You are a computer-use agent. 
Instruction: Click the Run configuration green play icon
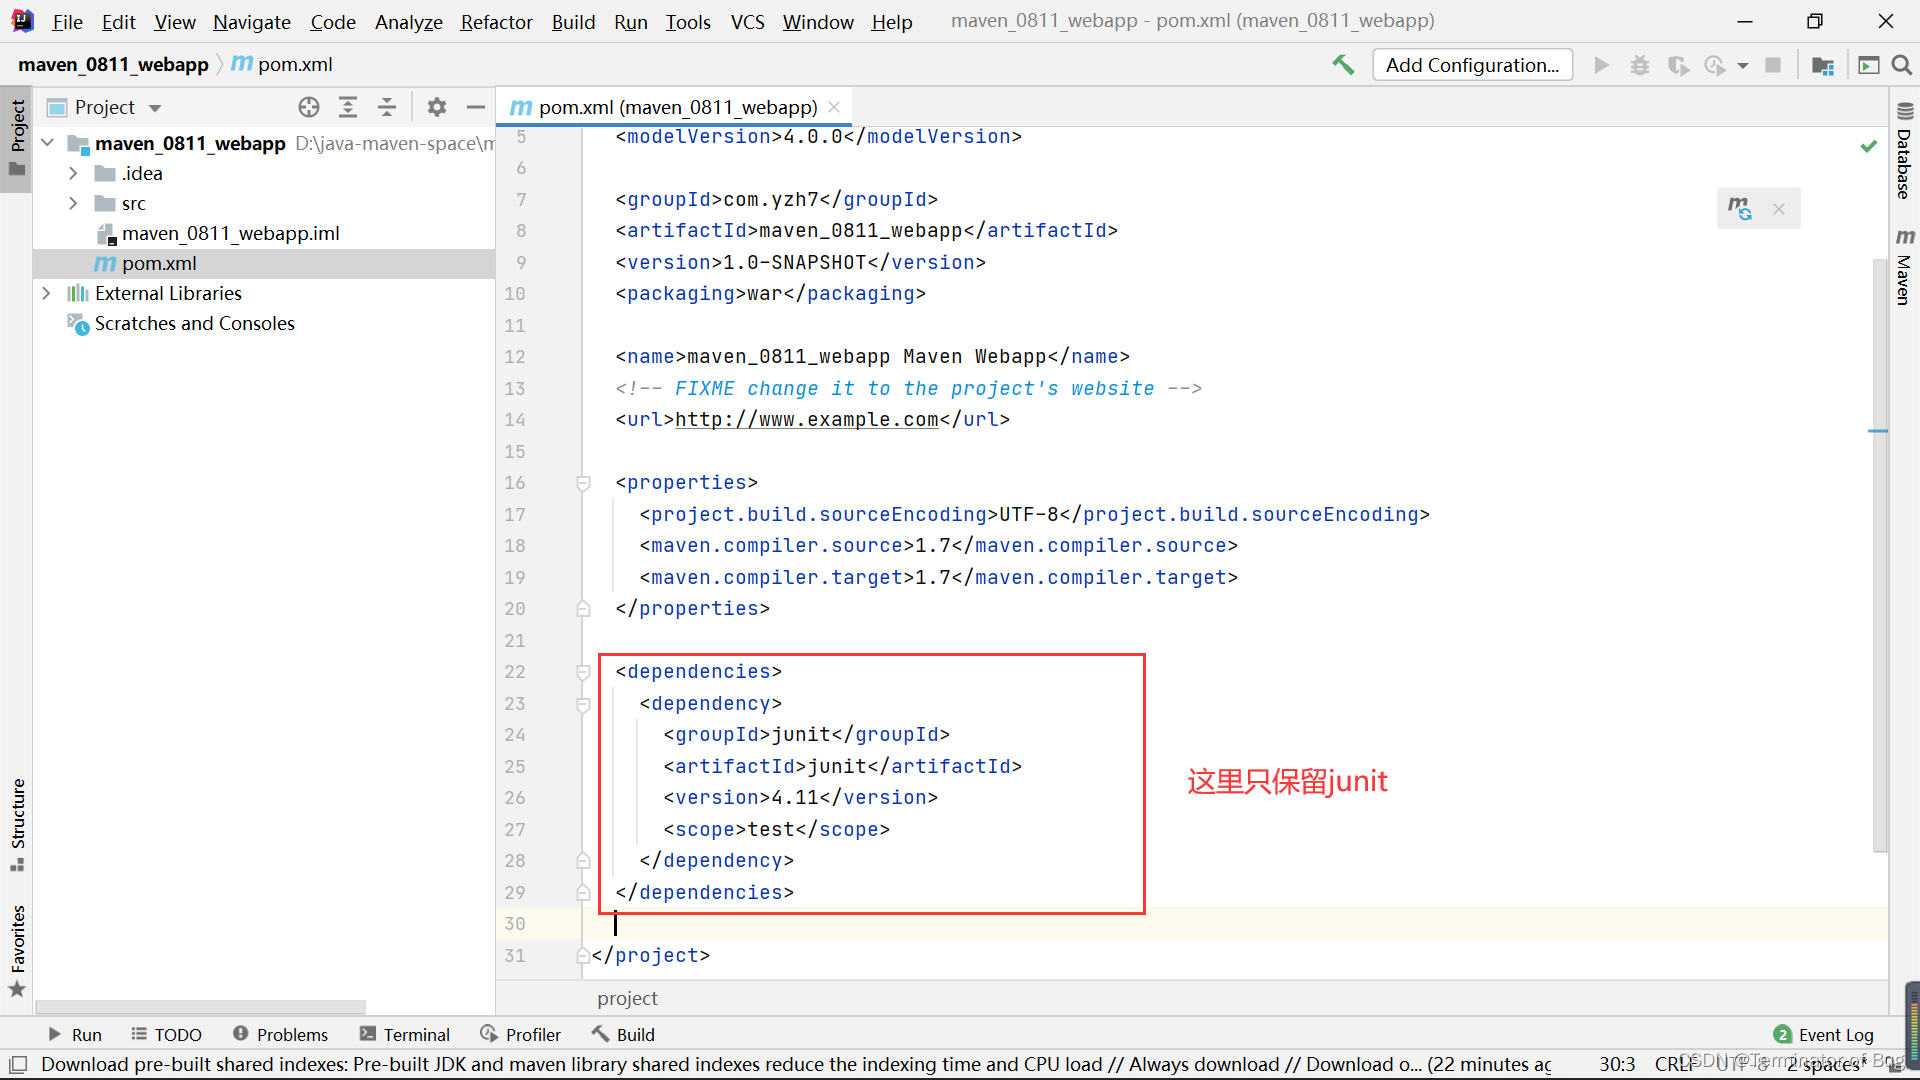click(1602, 63)
